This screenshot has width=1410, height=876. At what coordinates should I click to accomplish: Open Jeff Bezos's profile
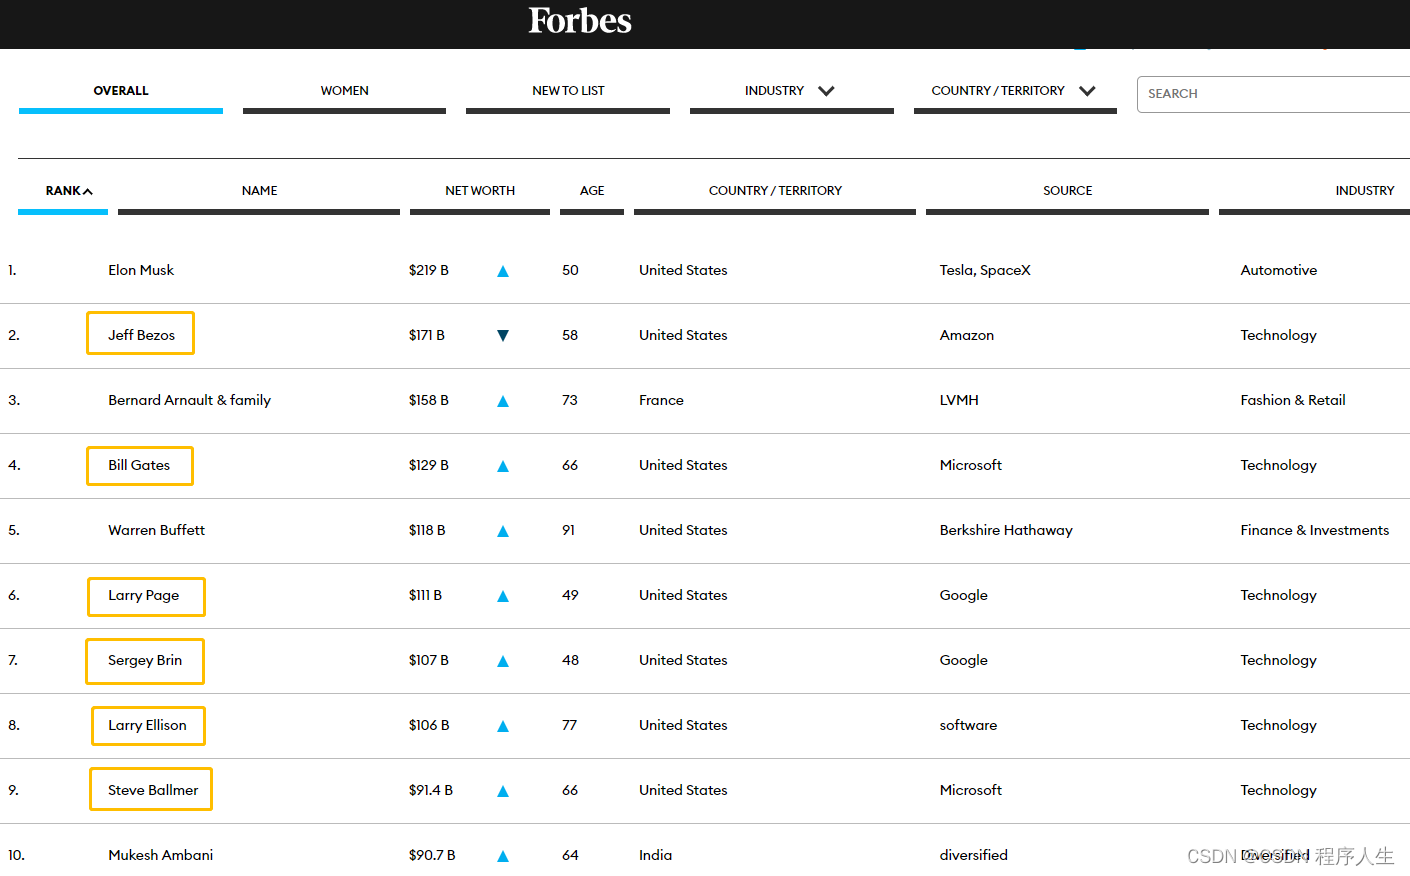click(x=141, y=335)
